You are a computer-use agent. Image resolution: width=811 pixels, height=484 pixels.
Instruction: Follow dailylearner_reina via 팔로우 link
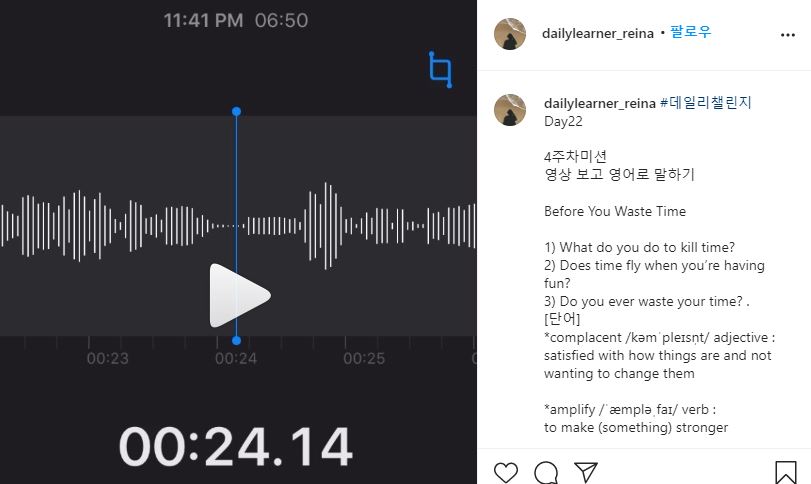[x=690, y=32]
